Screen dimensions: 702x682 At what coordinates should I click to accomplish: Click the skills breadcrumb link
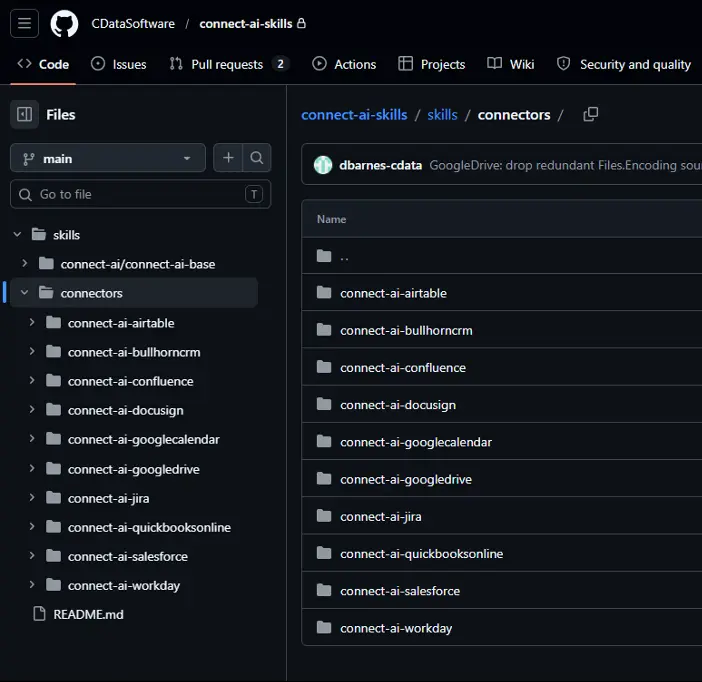pos(442,115)
